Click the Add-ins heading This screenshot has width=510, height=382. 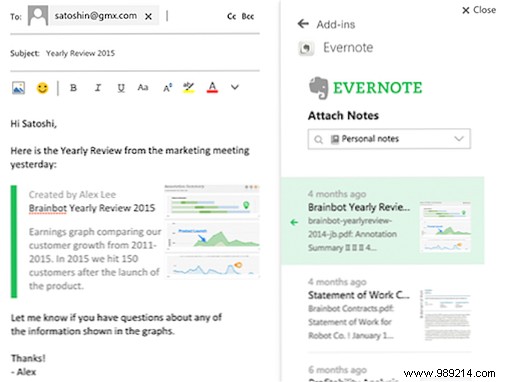336,24
